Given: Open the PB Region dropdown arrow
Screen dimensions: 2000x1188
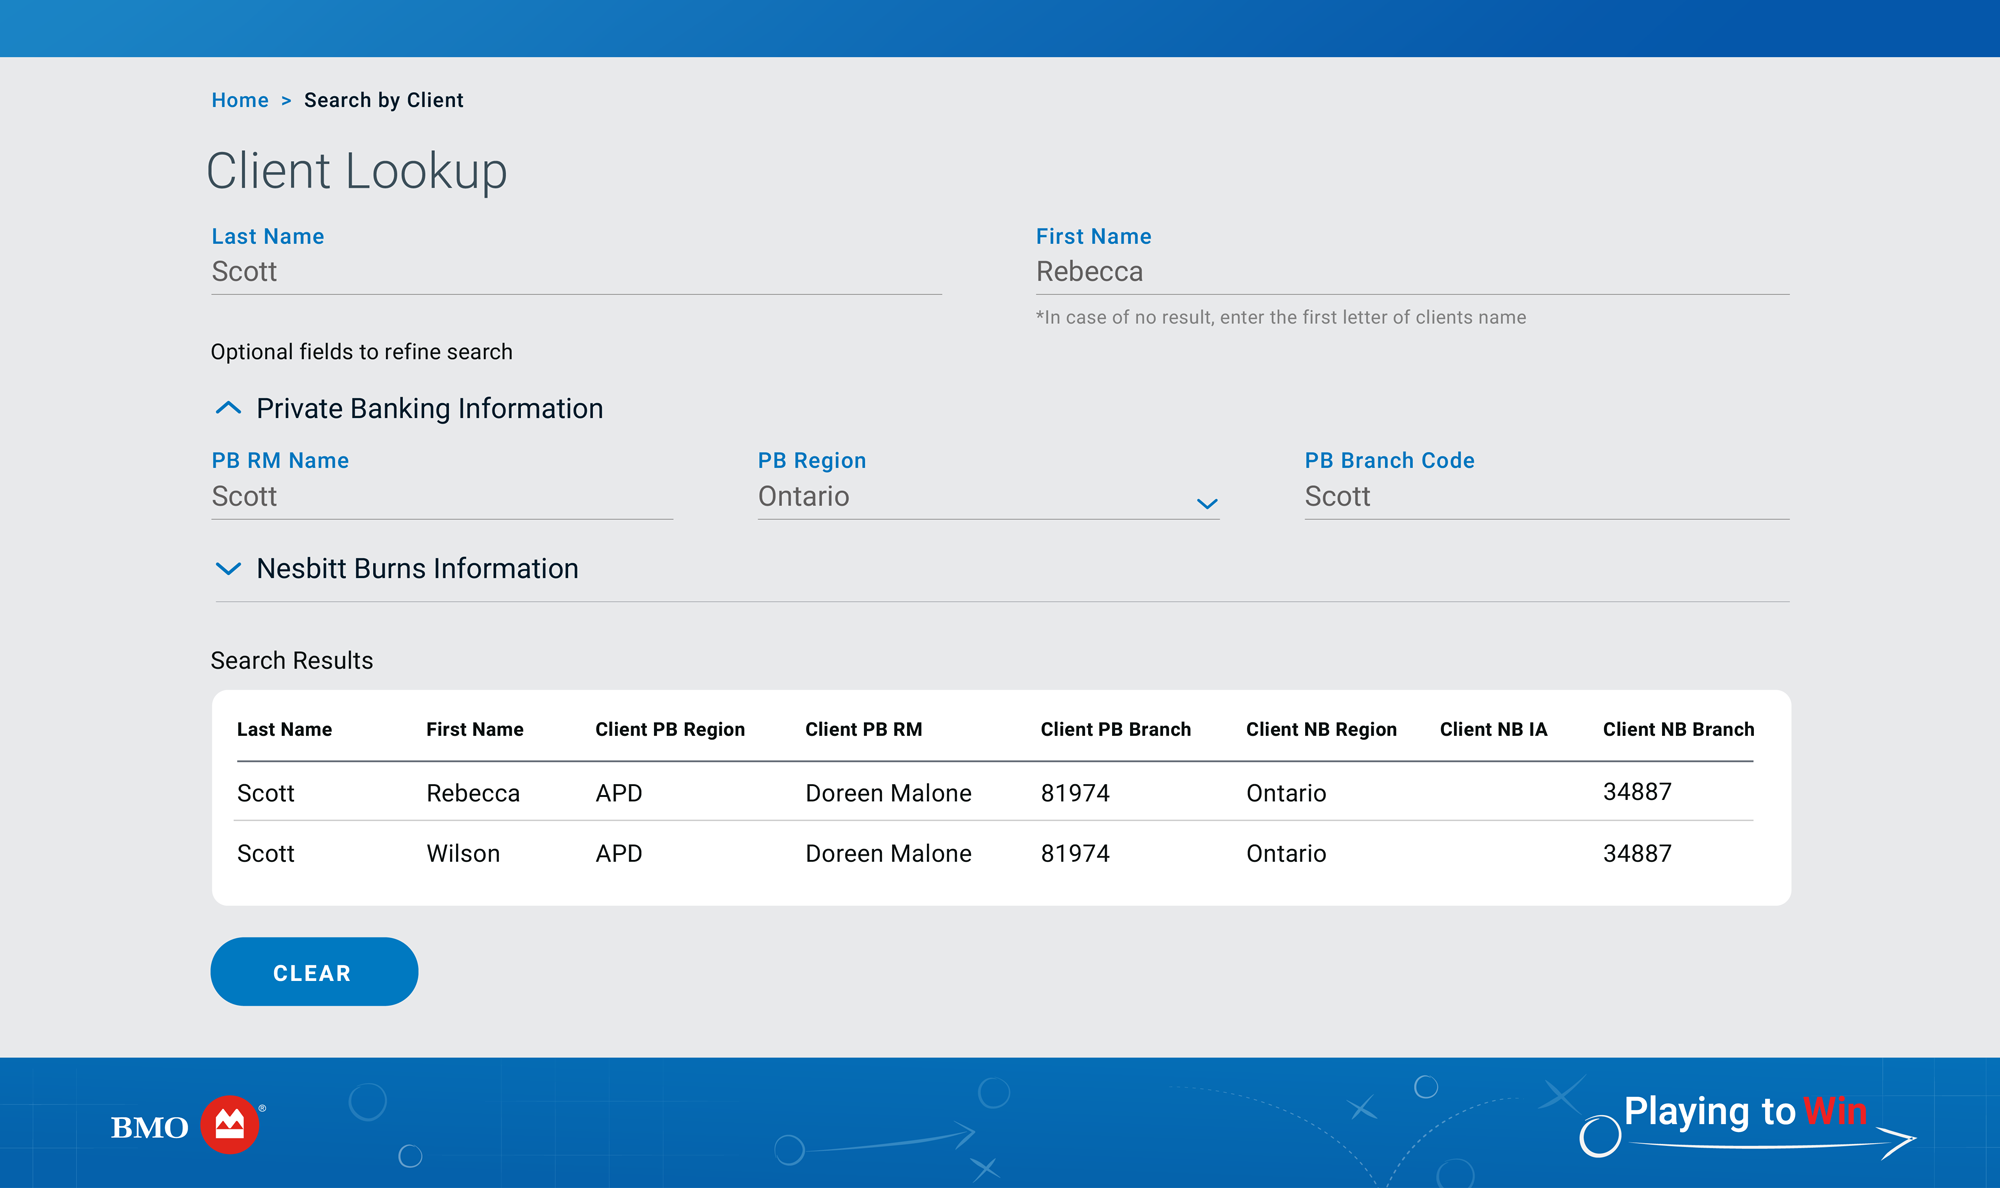Looking at the screenshot, I should (x=1206, y=503).
